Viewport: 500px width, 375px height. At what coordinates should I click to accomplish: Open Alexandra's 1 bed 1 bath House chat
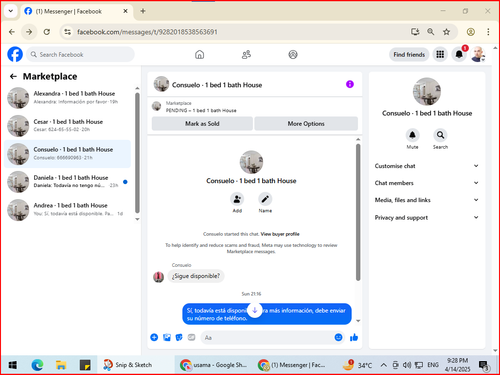pos(68,98)
